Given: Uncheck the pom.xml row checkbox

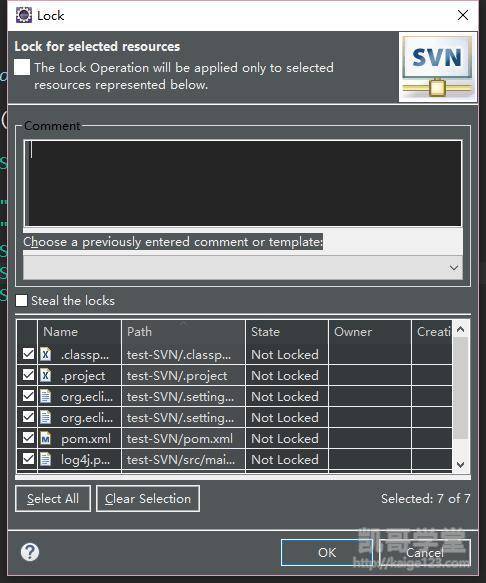Looking at the screenshot, I should pos(28,438).
